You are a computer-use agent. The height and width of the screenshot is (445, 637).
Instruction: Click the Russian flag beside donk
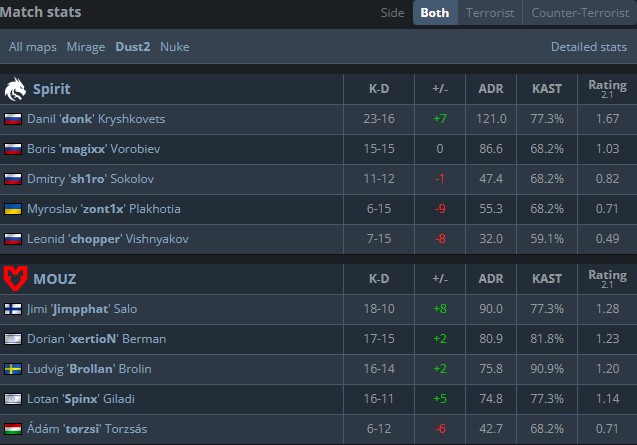14,119
